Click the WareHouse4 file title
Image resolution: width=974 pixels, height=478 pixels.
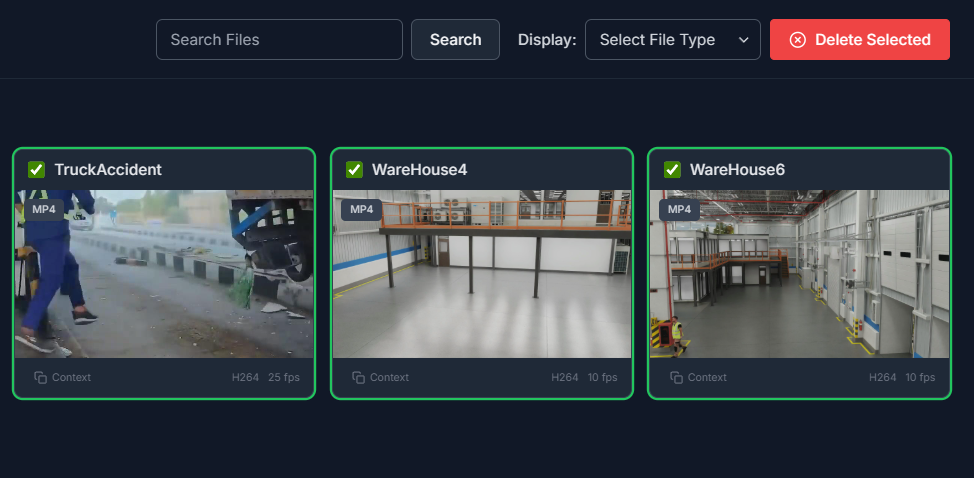419,170
